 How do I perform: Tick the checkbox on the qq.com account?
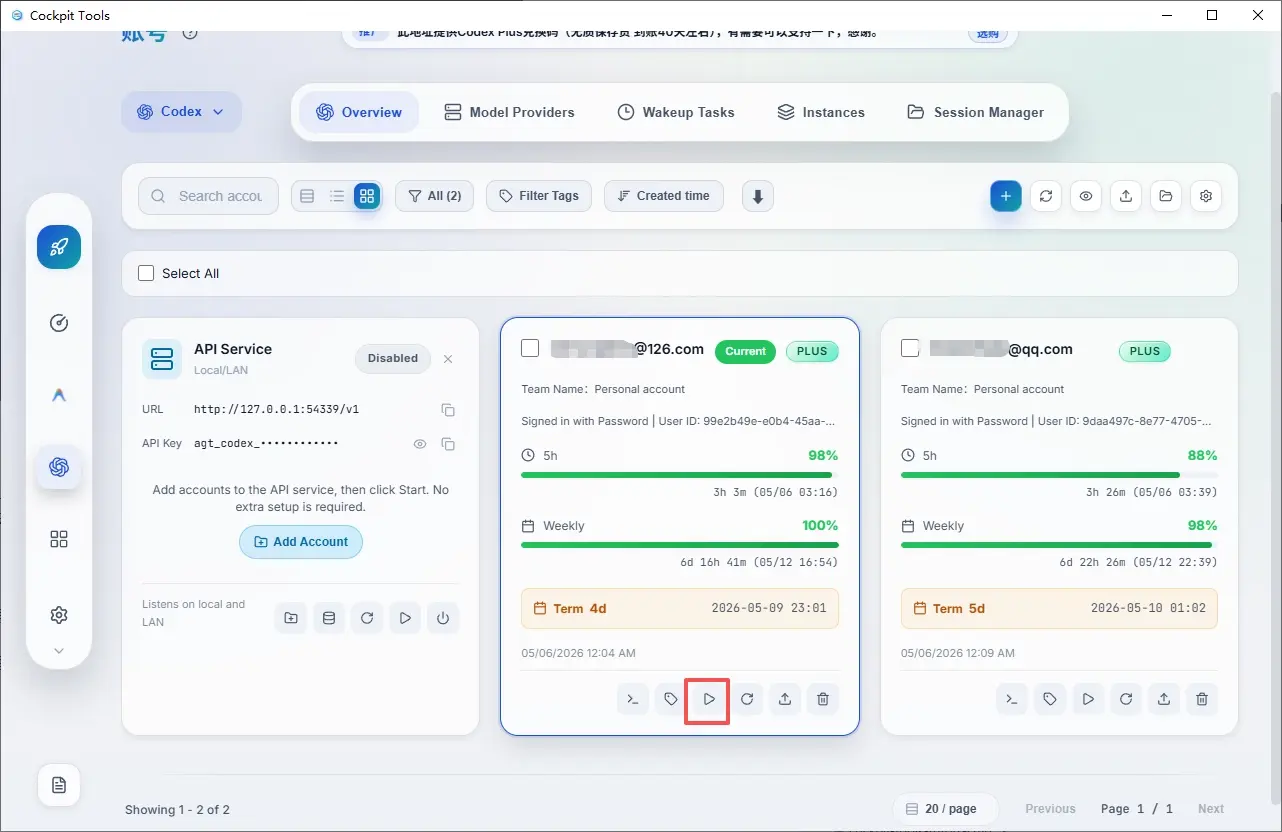pos(910,348)
